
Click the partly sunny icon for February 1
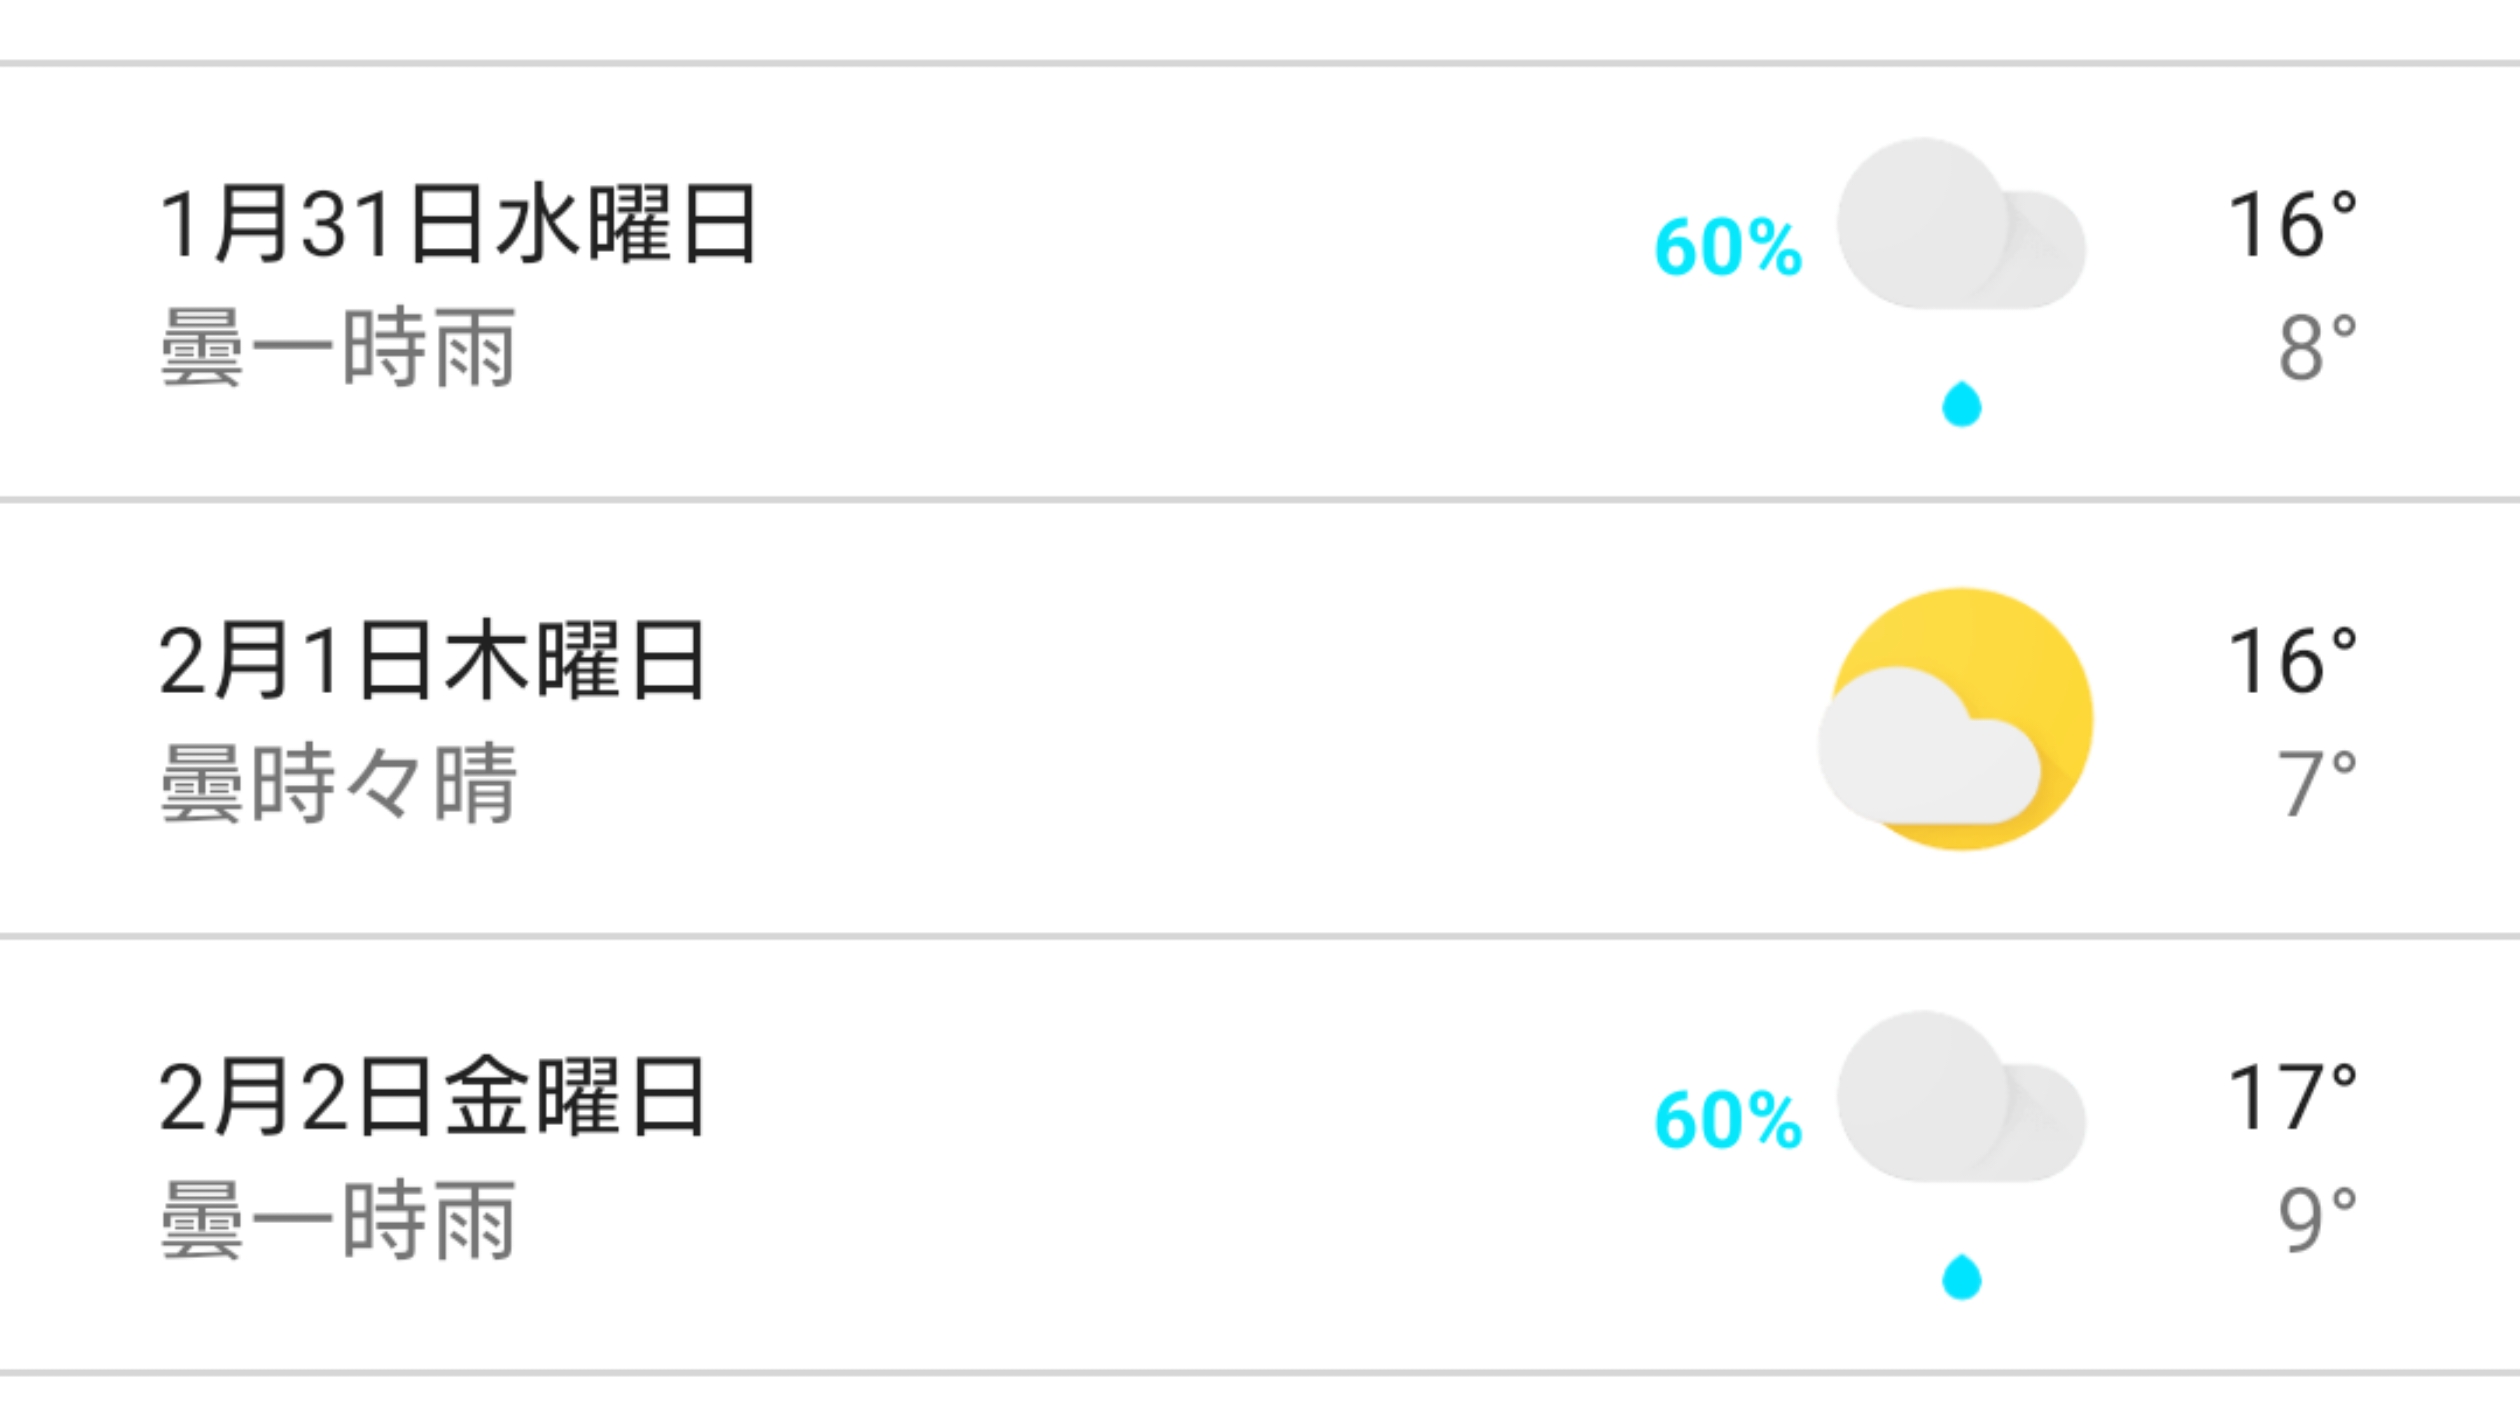pos(1955,719)
